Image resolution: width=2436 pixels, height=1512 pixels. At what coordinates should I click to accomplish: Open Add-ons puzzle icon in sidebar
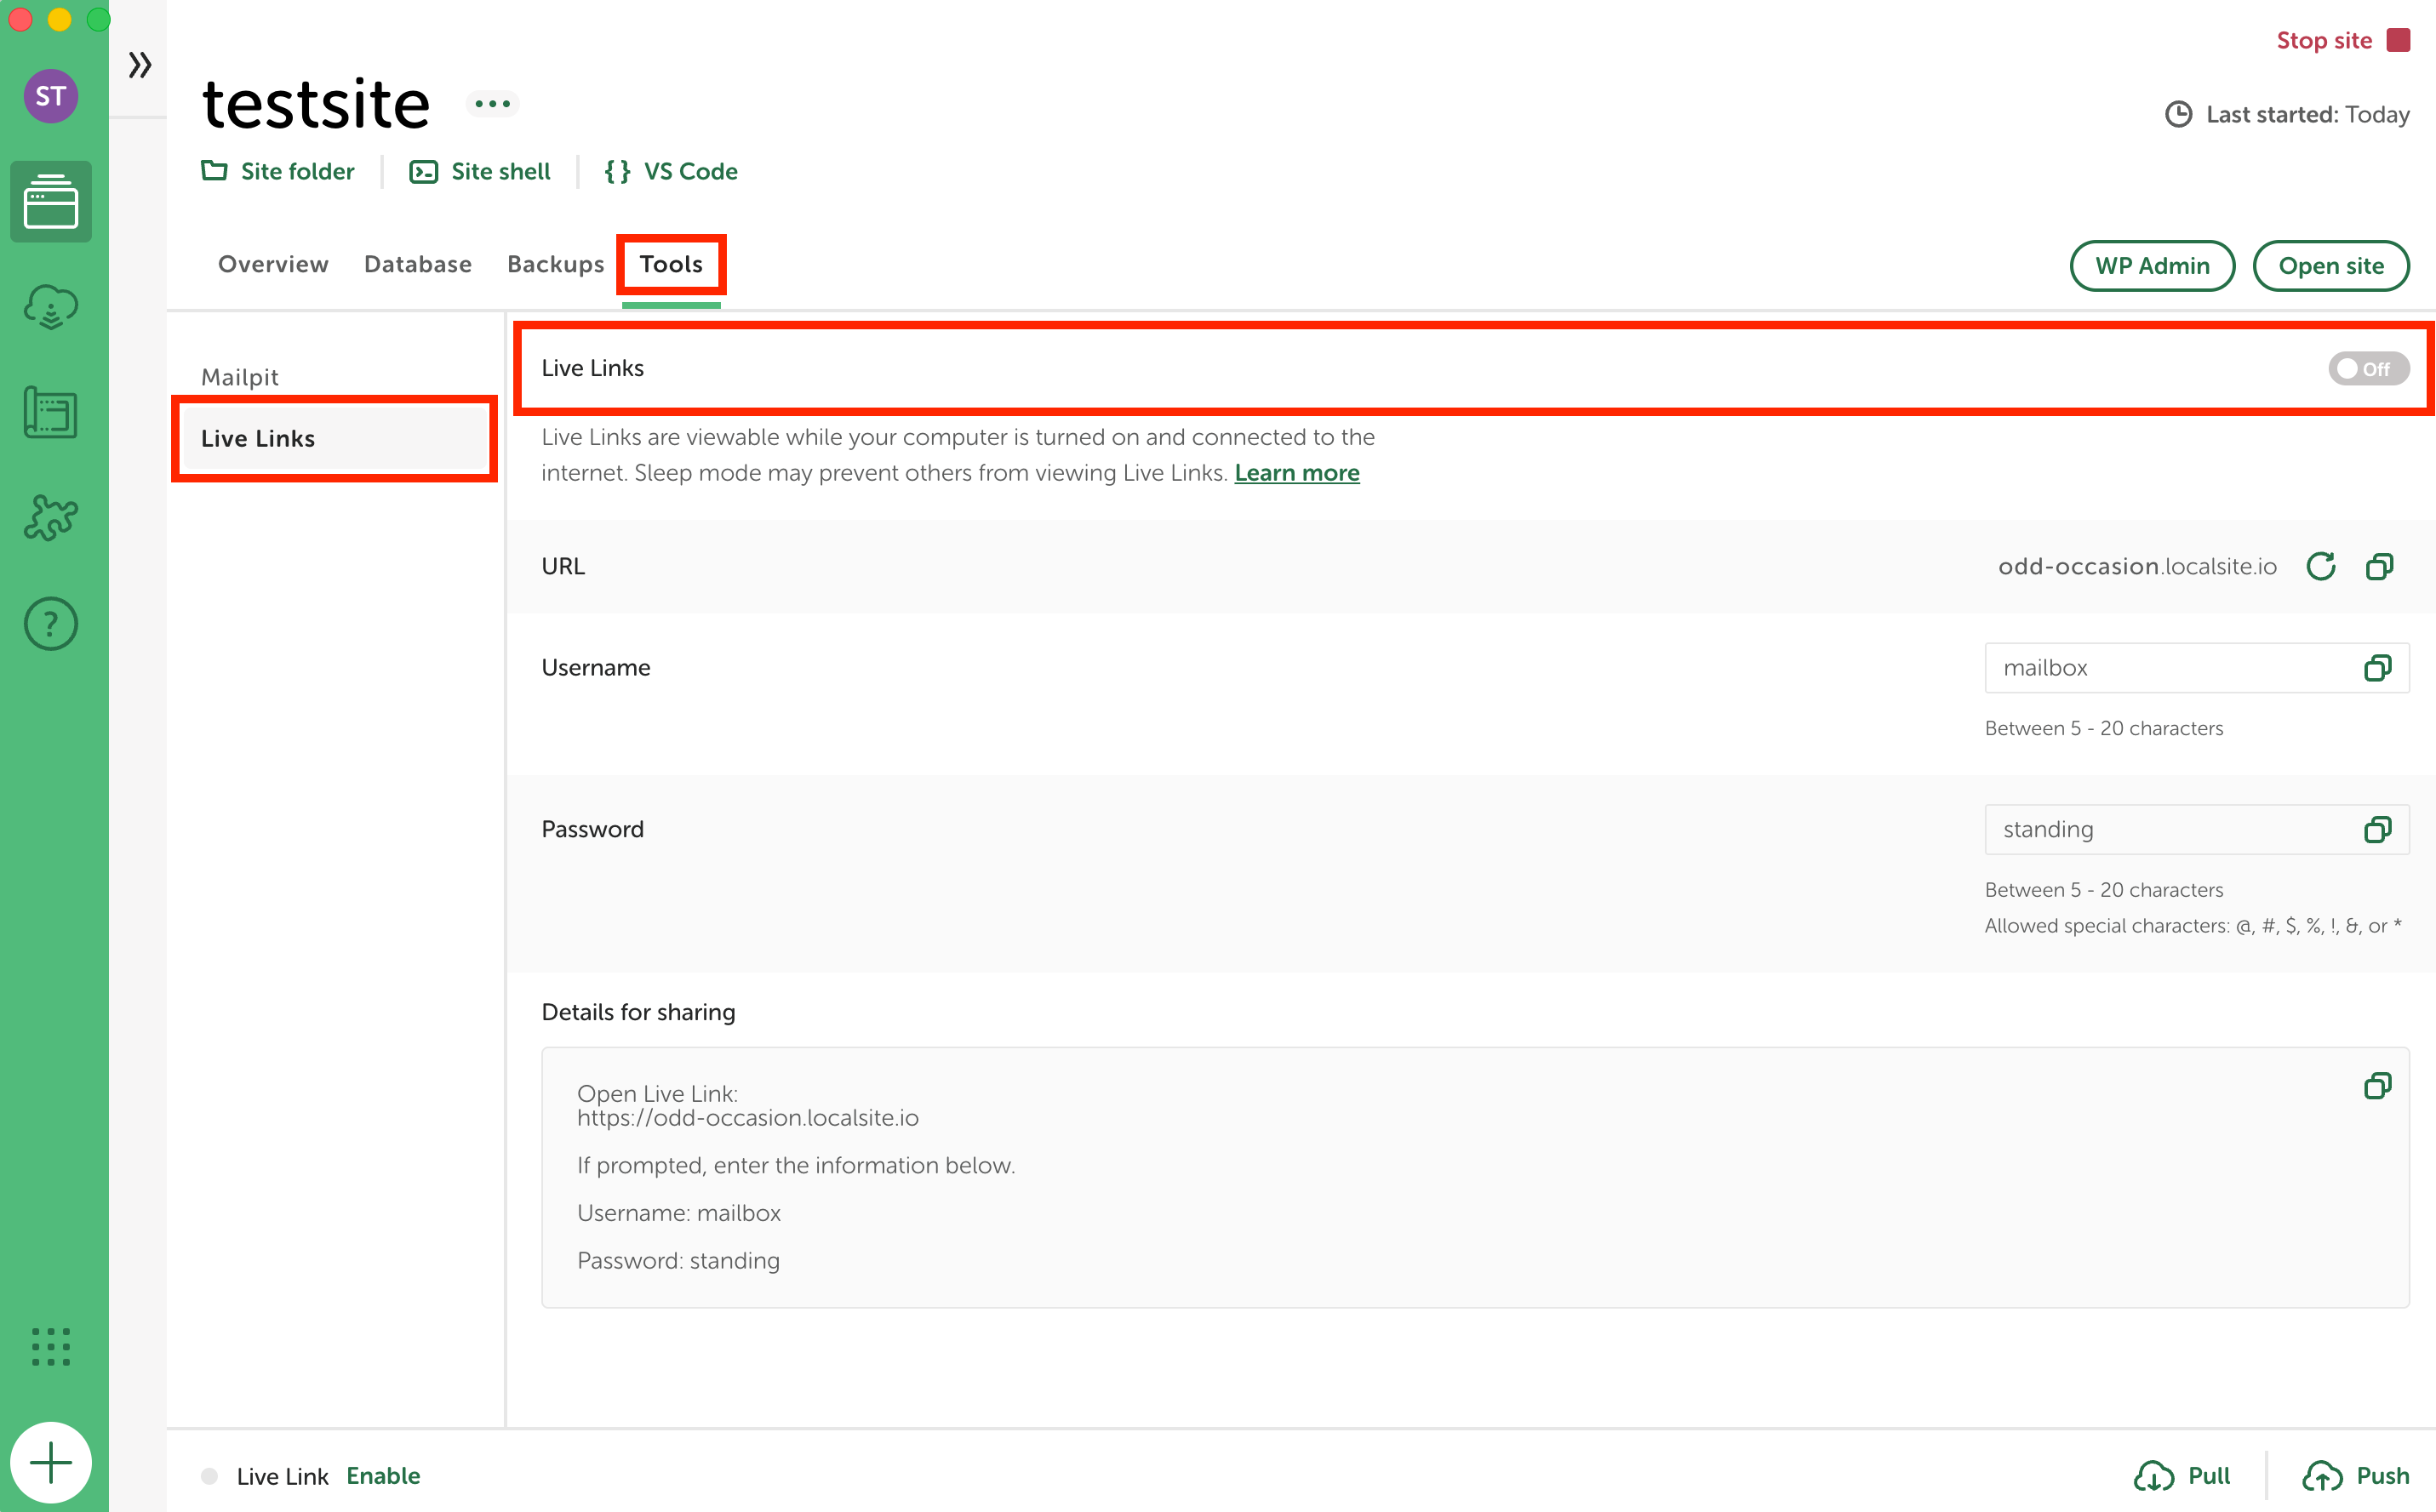click(x=51, y=518)
